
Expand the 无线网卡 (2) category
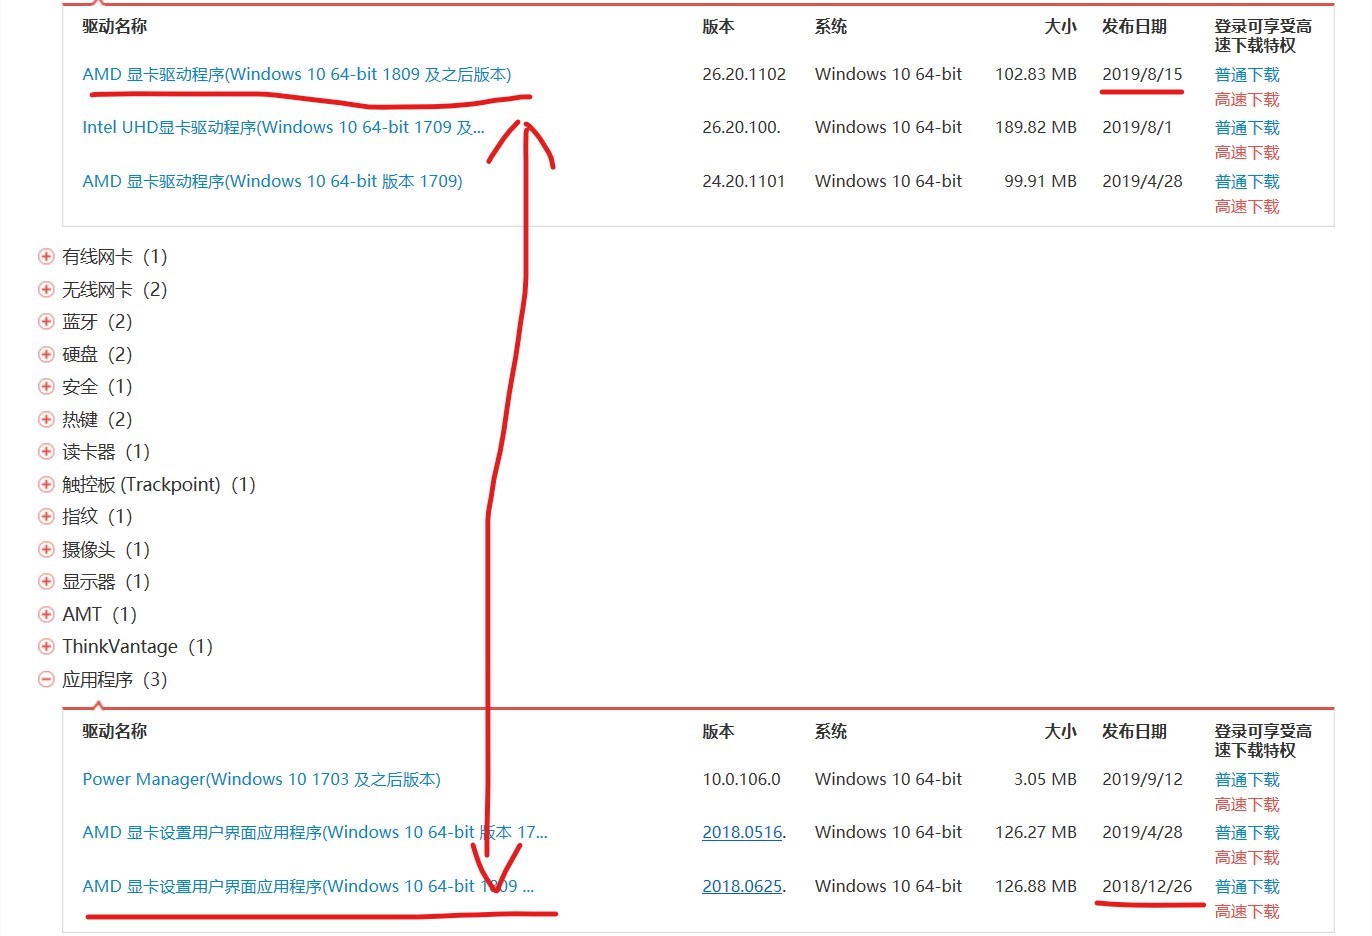tap(46, 290)
